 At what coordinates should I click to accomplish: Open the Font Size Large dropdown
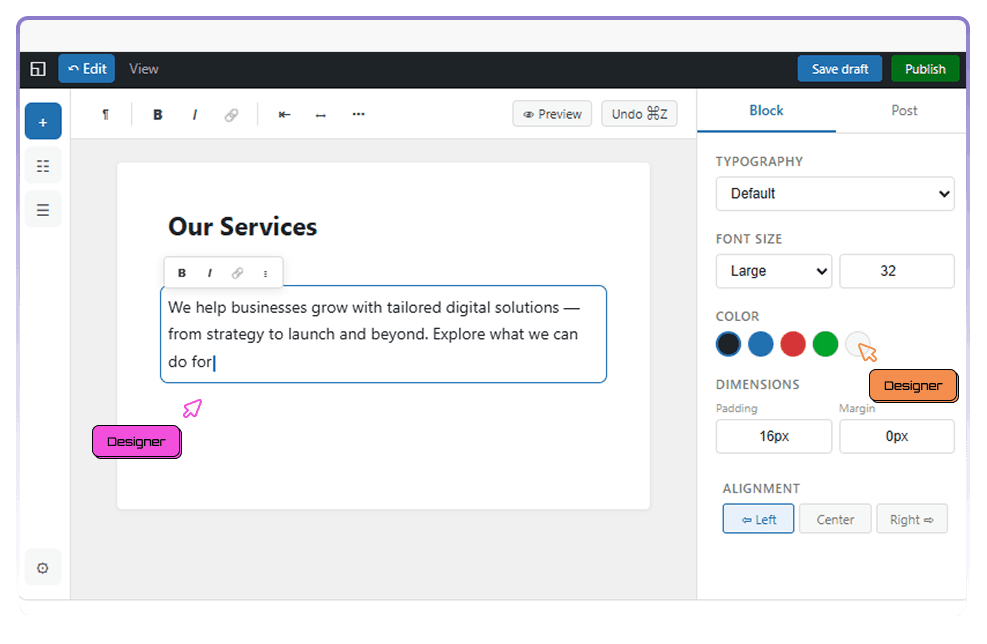click(x=774, y=271)
